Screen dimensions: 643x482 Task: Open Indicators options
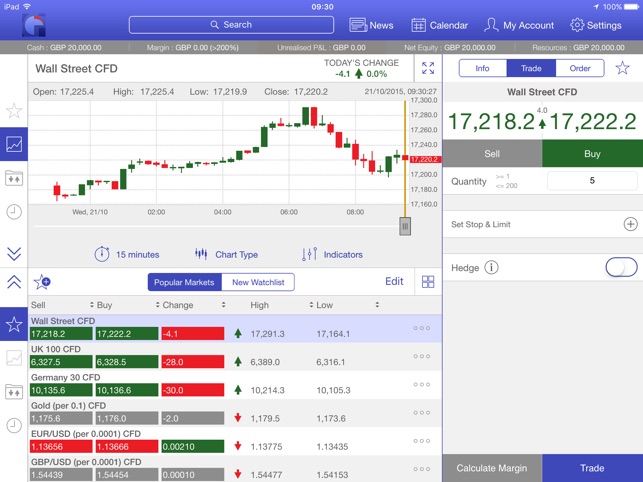pyautogui.click(x=332, y=254)
